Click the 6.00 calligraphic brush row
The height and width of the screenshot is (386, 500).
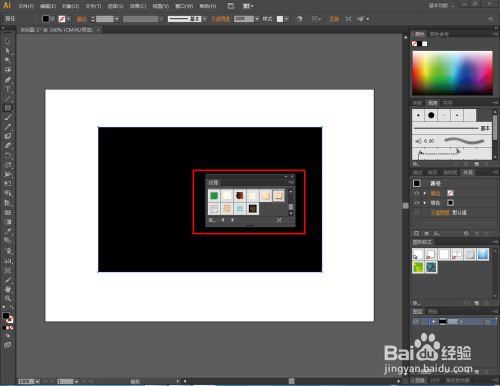click(x=452, y=141)
